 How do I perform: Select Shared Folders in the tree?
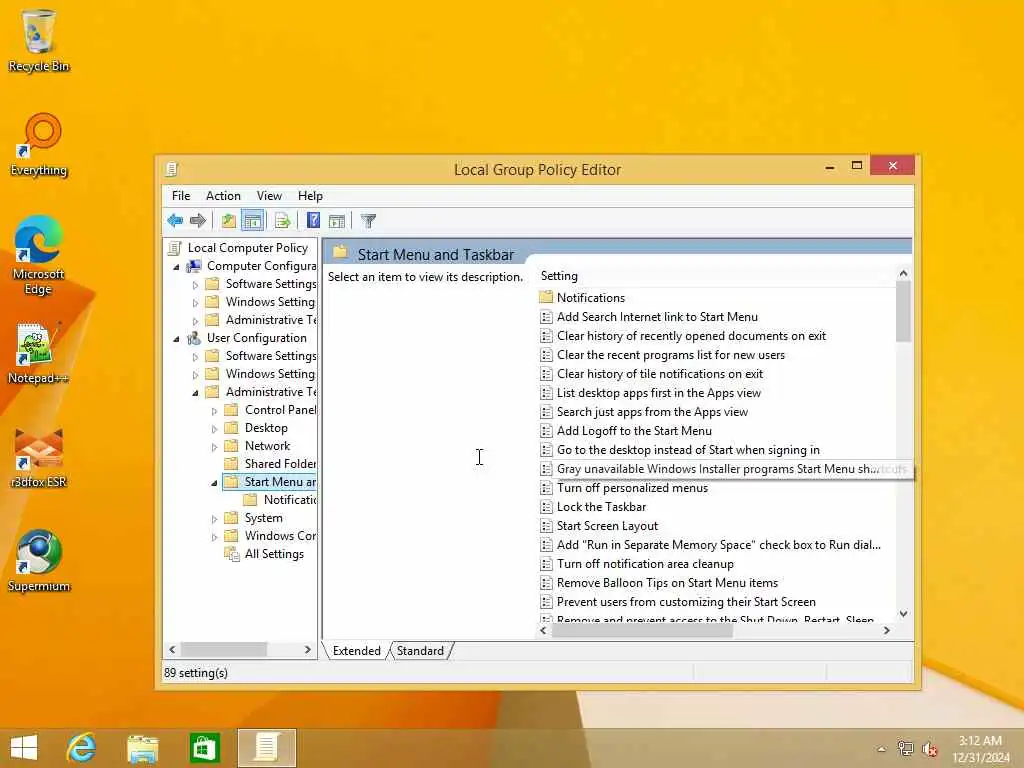280,464
